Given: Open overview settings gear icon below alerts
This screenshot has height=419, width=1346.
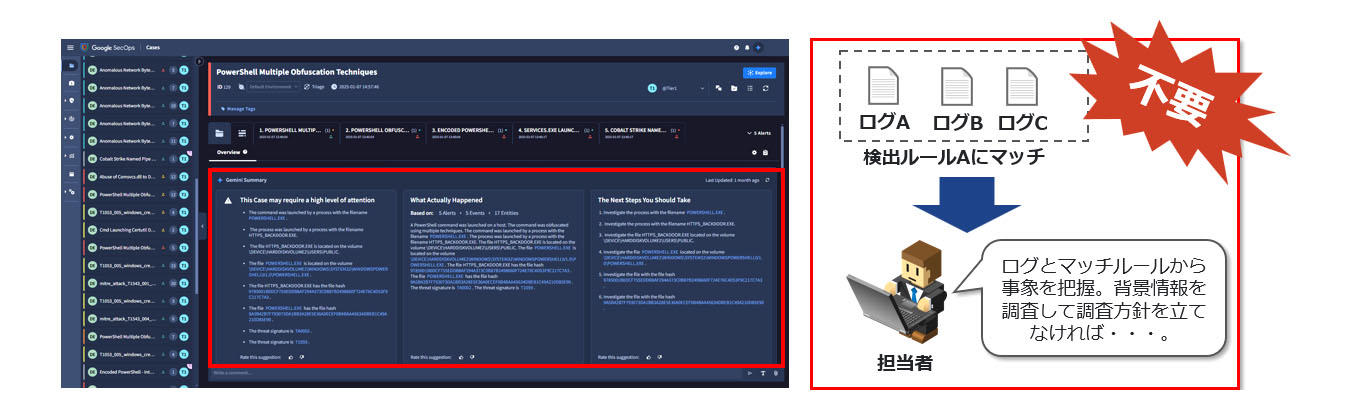Looking at the screenshot, I should [754, 153].
